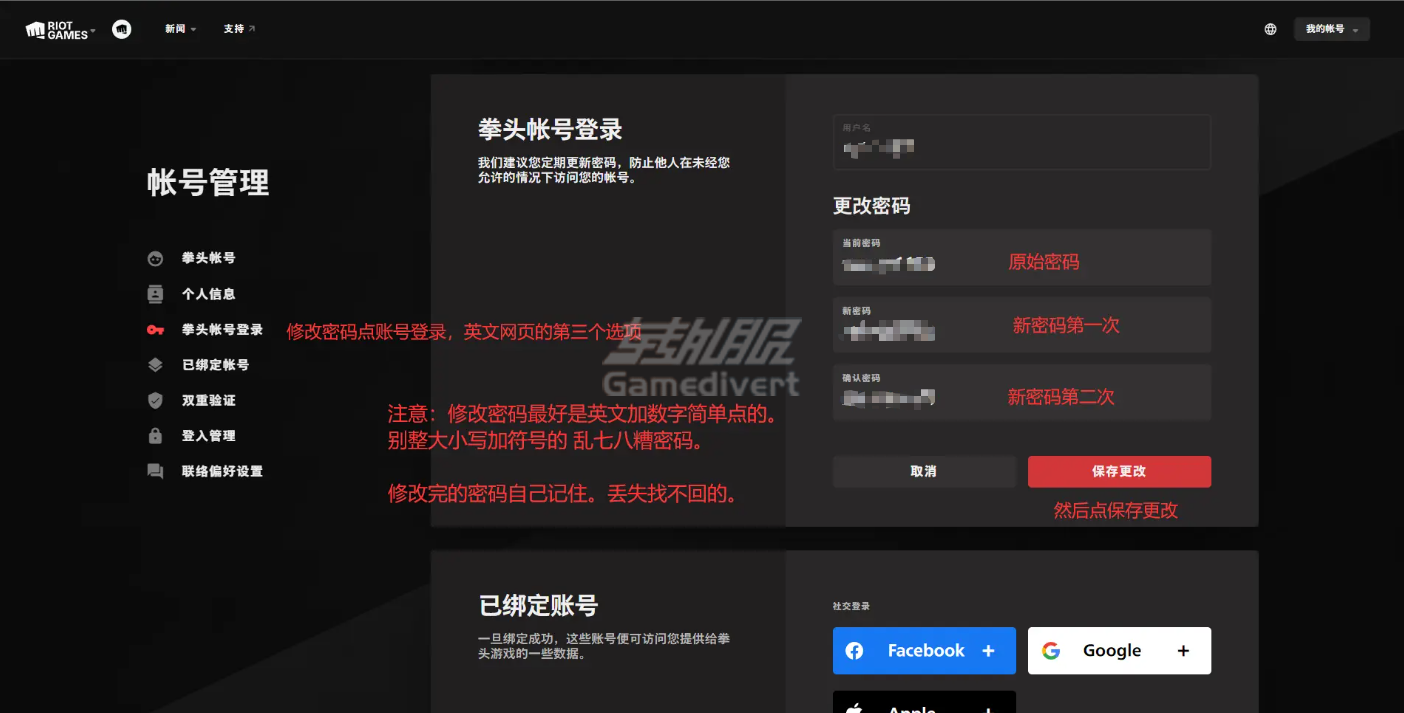The width and height of the screenshot is (1404, 713).
Task: Click the text starting 我们建议您定期更新密码
Action: (x=604, y=170)
